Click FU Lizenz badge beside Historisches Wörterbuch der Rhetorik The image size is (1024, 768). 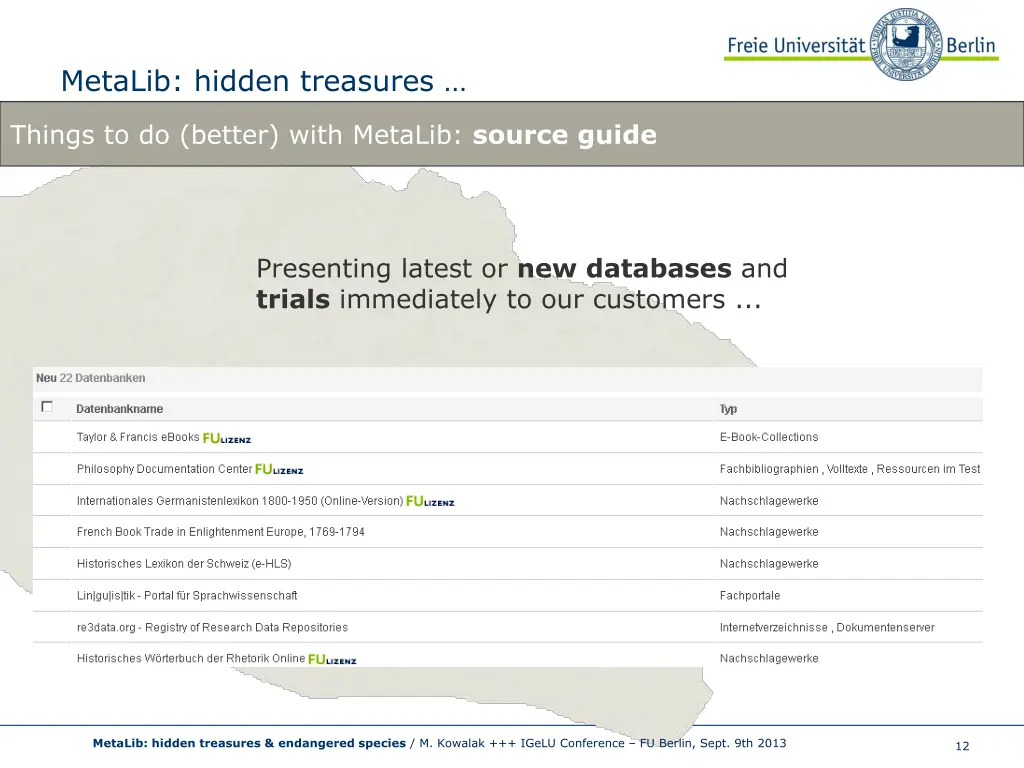(x=332, y=660)
